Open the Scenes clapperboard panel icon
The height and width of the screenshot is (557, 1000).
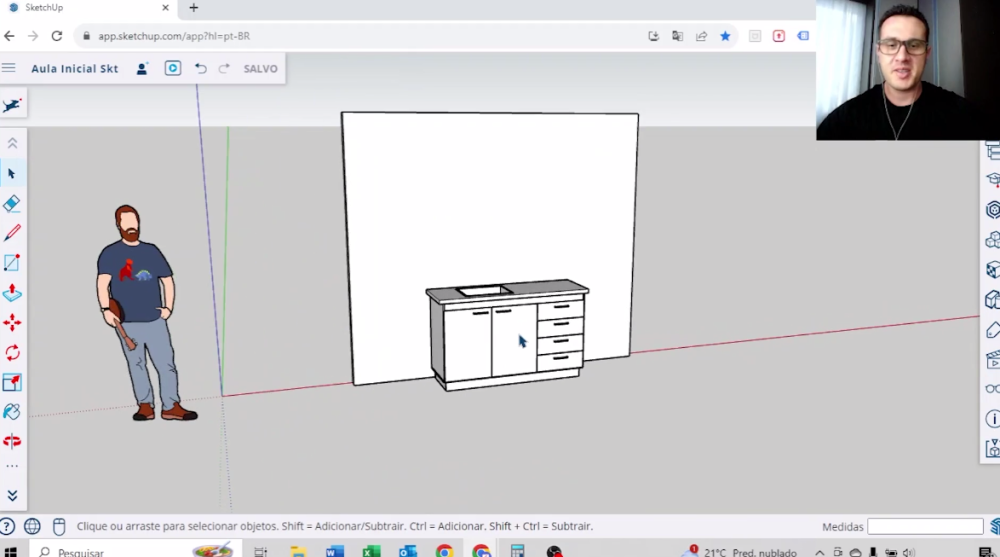(992, 360)
